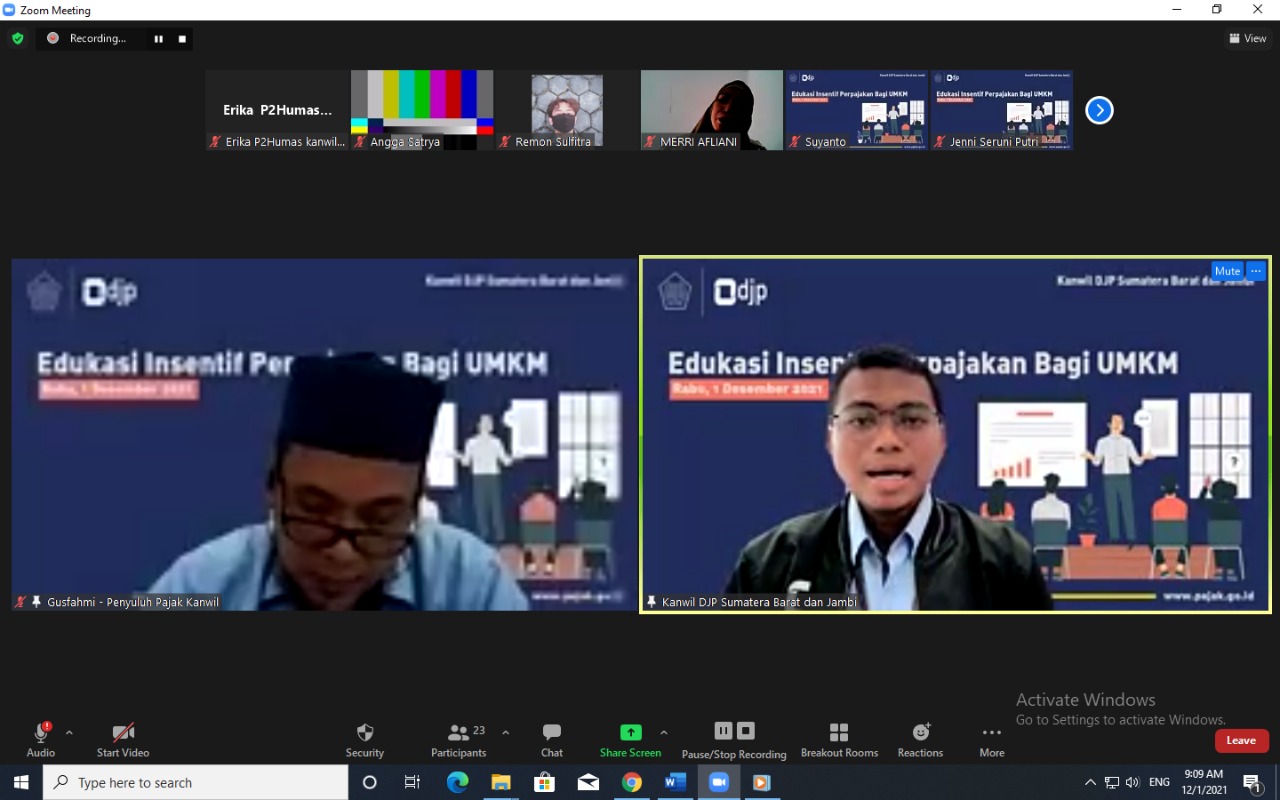
Task: Click the red Leave button
Action: pyautogui.click(x=1241, y=741)
